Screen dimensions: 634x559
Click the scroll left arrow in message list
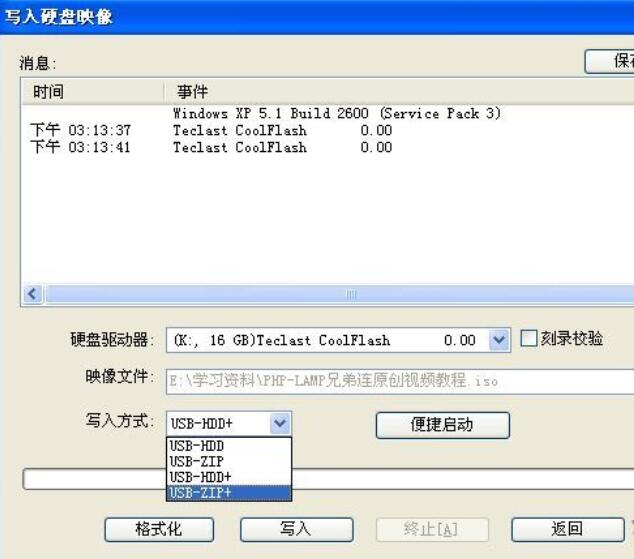point(32,294)
